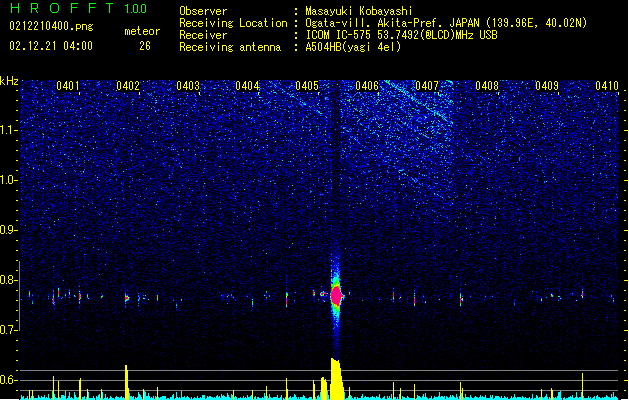Click the A504HB(yagi 4el) antenna text

353,47
